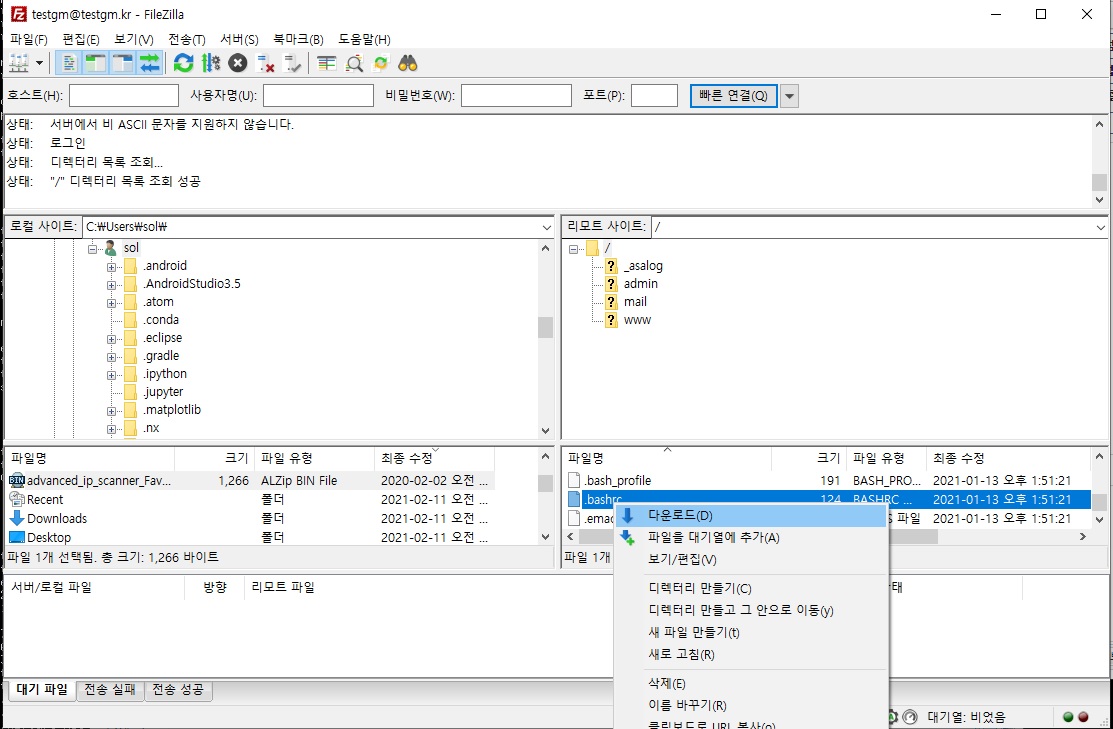Screen dimensions: 1113x729
Task: Select the www folder in remote tree
Action: (636, 320)
